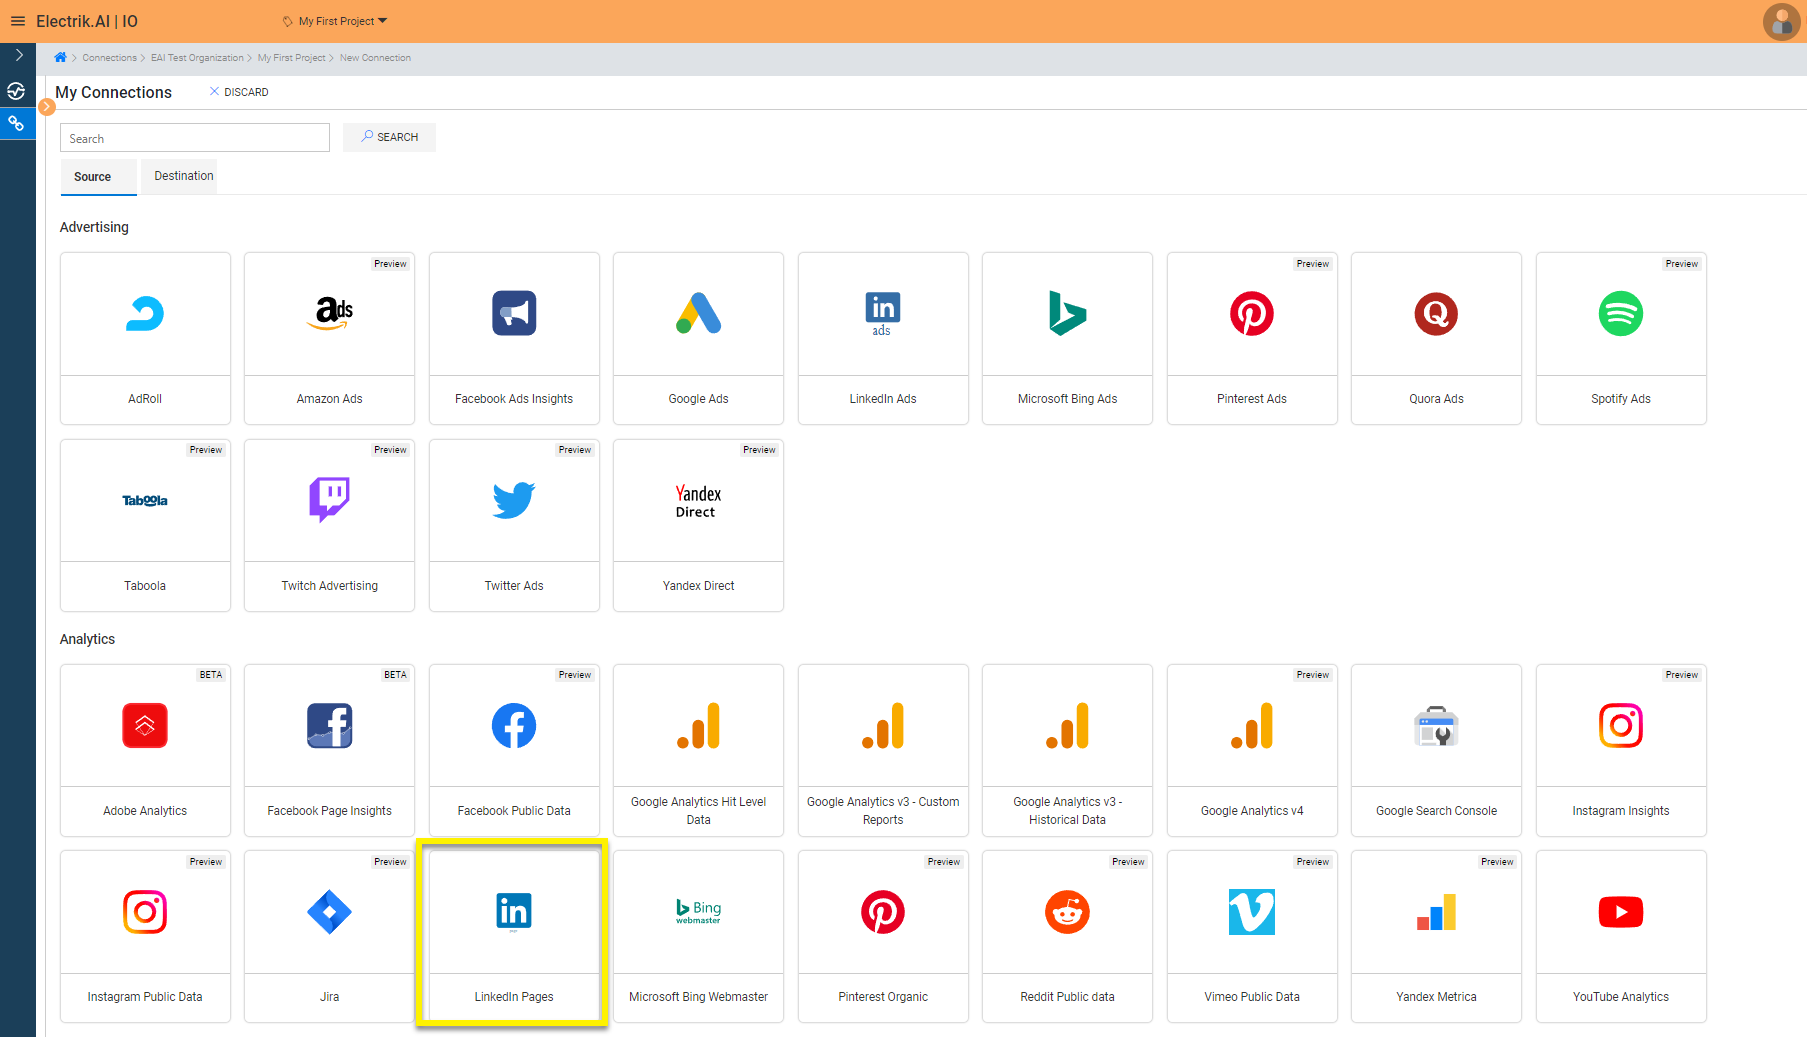Open the connections link icon in sidebar

[16, 124]
